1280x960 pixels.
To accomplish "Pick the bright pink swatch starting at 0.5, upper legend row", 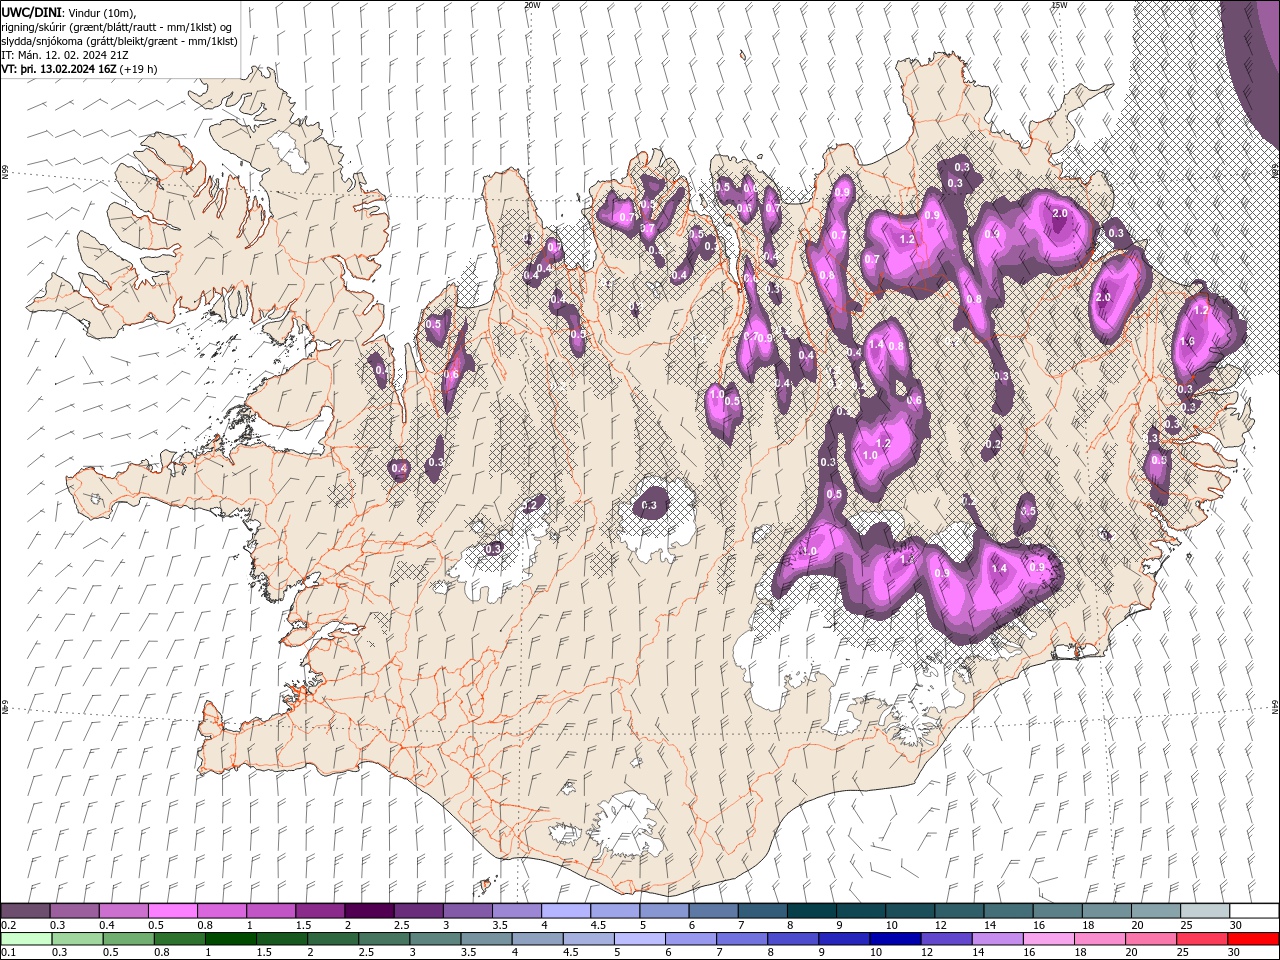I will point(173,911).
